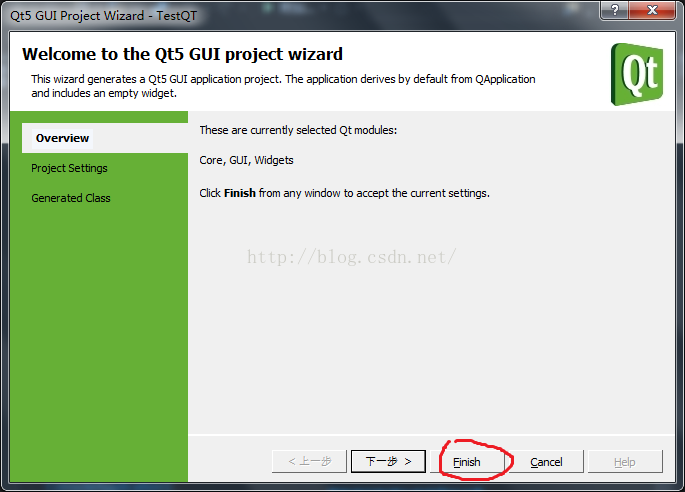Click the disabled Help button
685x492 pixels.
[x=625, y=462]
